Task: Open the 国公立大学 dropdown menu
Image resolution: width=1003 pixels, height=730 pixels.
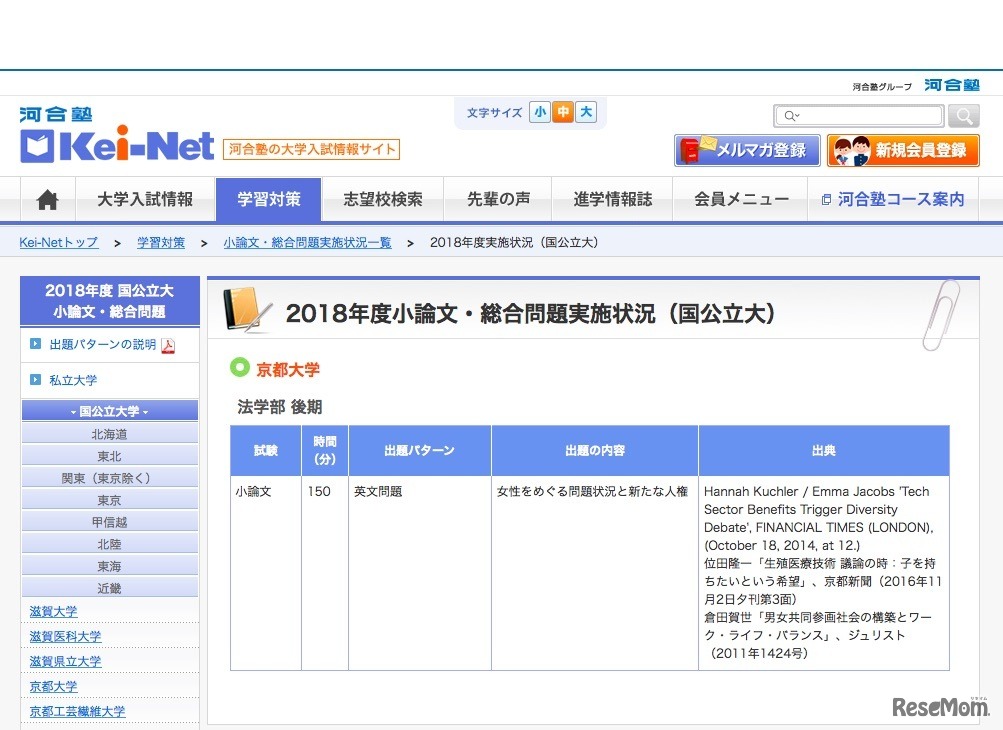Action: coord(109,410)
